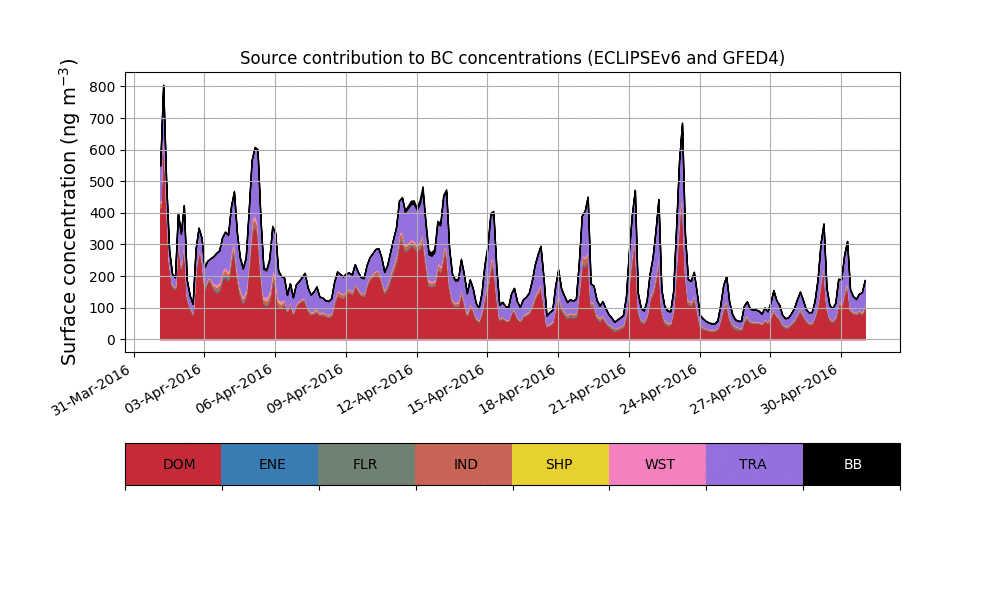
Task: Click the 03-Apr-2016 date label
Action: (x=162, y=389)
